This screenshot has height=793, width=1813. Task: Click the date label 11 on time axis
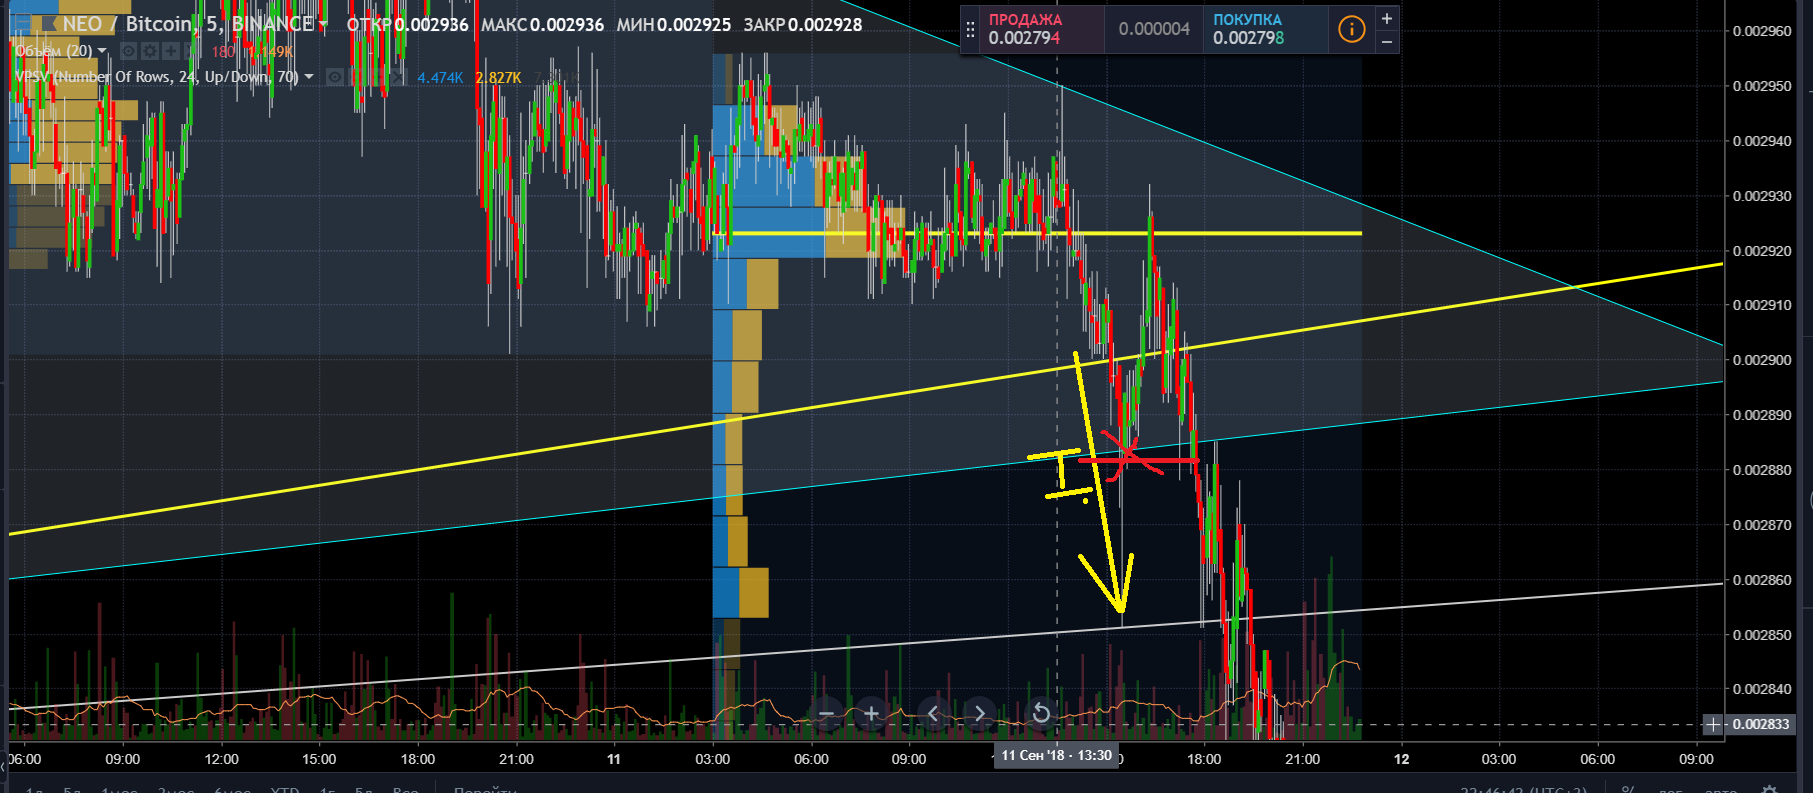pos(614,759)
